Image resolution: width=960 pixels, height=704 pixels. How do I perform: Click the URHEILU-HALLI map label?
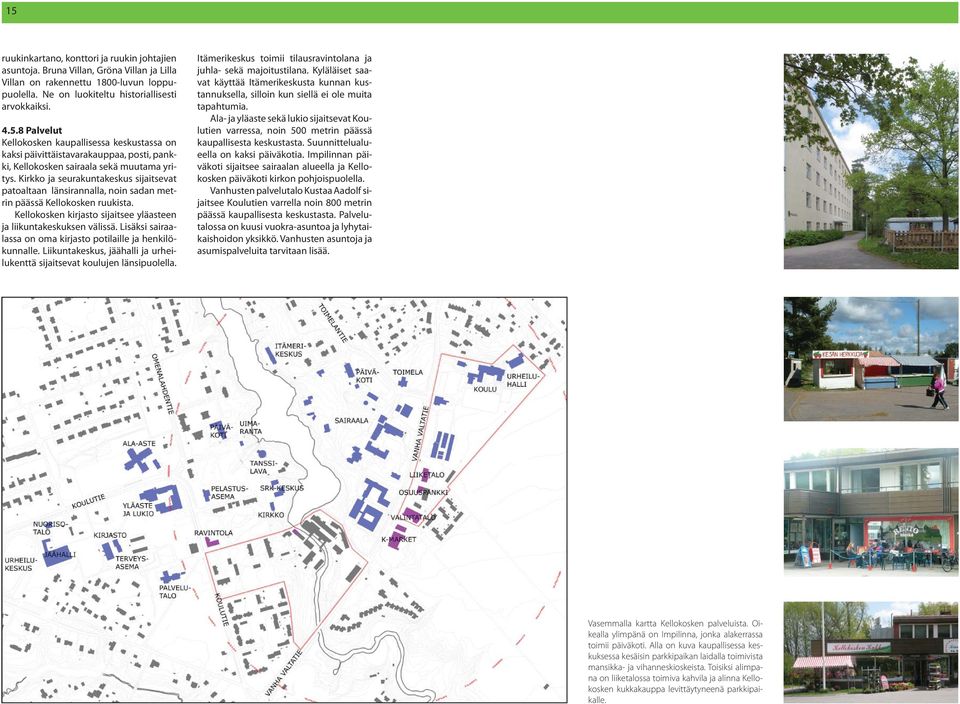point(522,380)
